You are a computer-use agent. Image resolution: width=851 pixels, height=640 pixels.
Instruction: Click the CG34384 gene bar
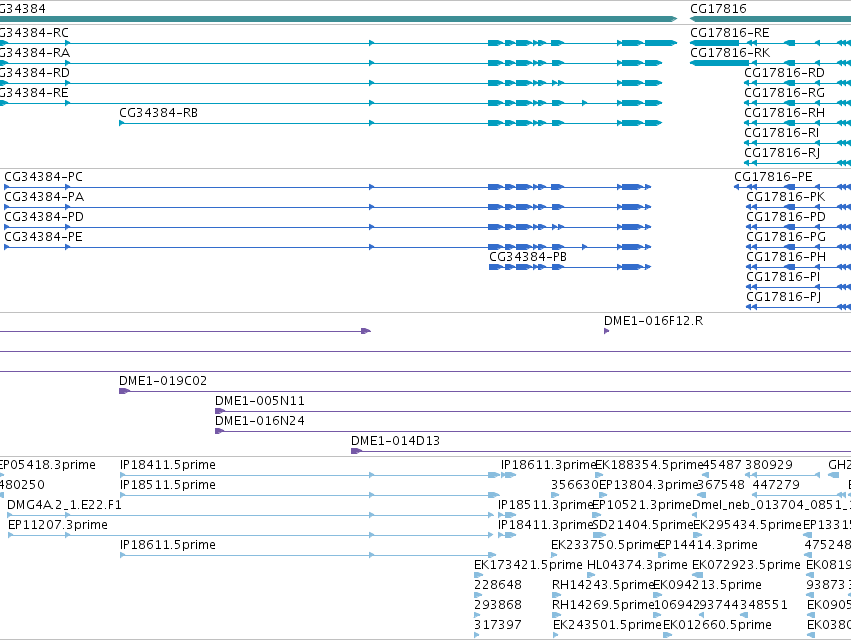point(339,19)
